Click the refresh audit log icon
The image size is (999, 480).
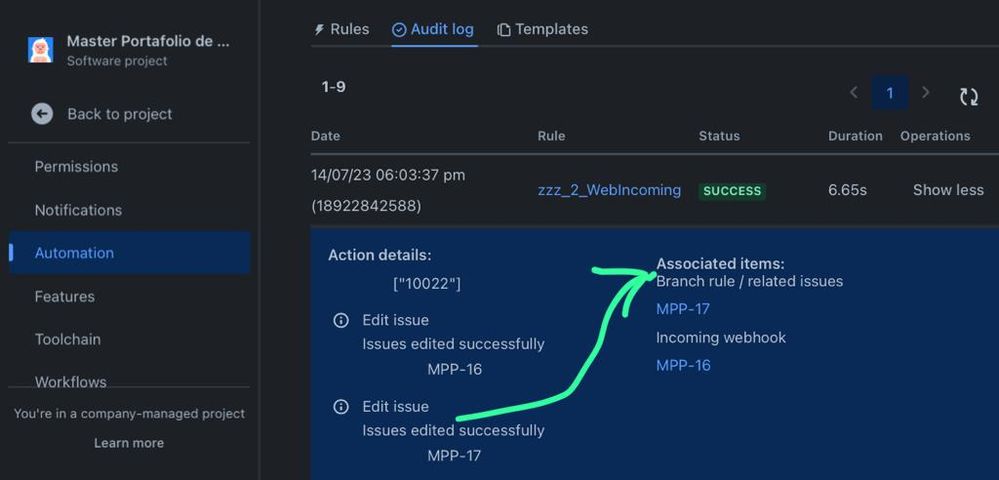(x=969, y=96)
